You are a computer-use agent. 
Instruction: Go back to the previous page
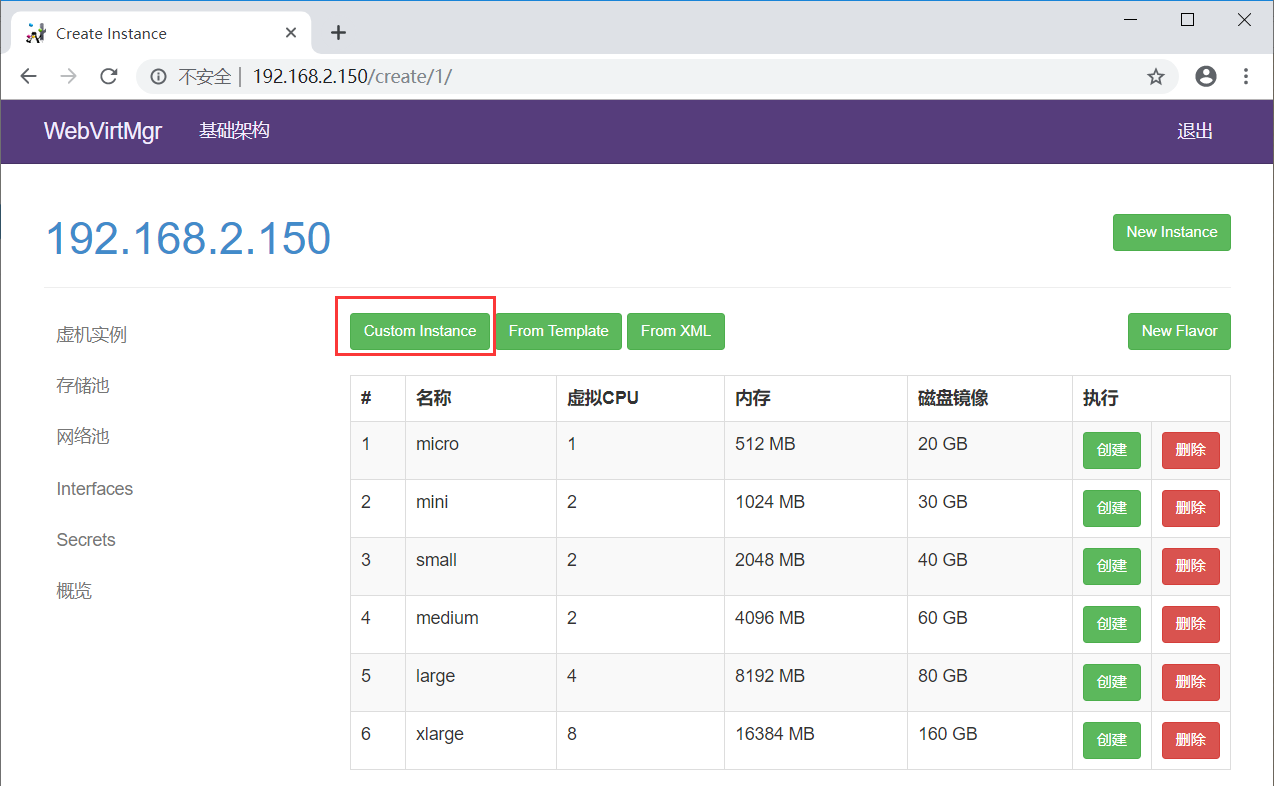pos(28,76)
